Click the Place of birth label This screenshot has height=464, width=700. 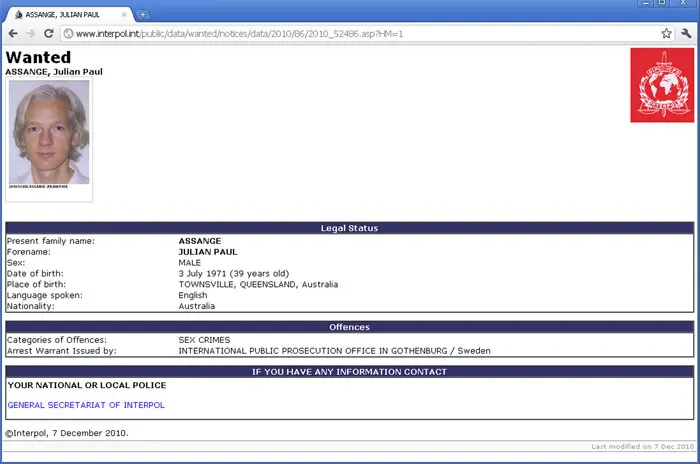pyautogui.click(x=36, y=284)
